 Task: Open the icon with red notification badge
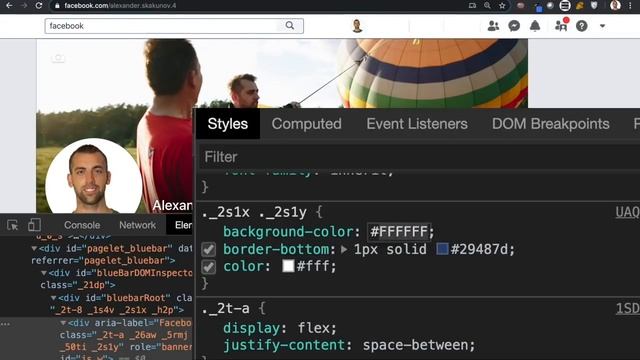(561, 25)
